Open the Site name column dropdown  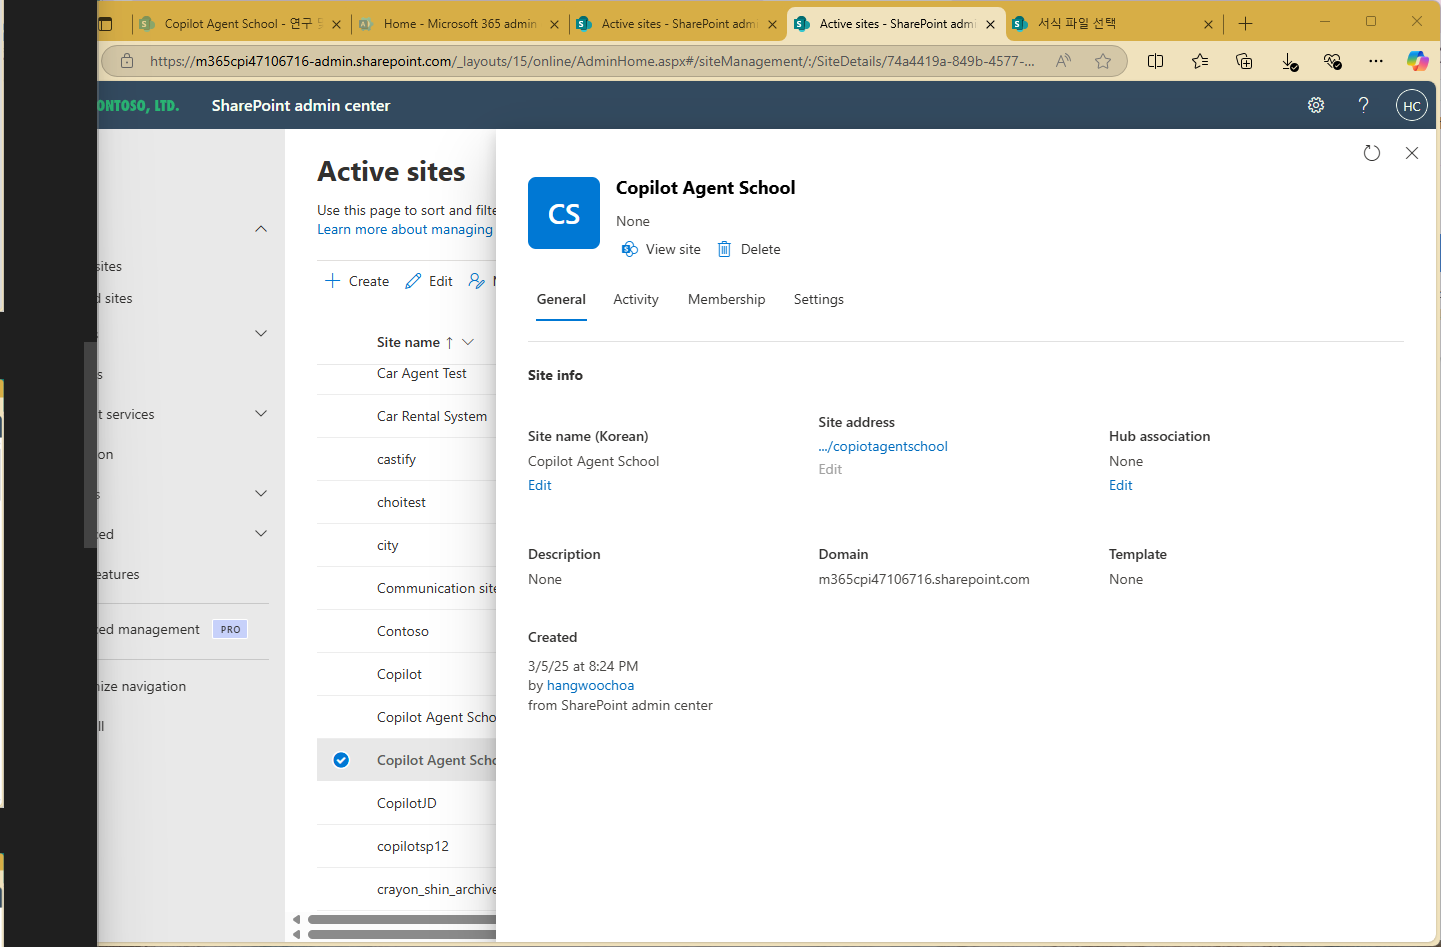[468, 342]
